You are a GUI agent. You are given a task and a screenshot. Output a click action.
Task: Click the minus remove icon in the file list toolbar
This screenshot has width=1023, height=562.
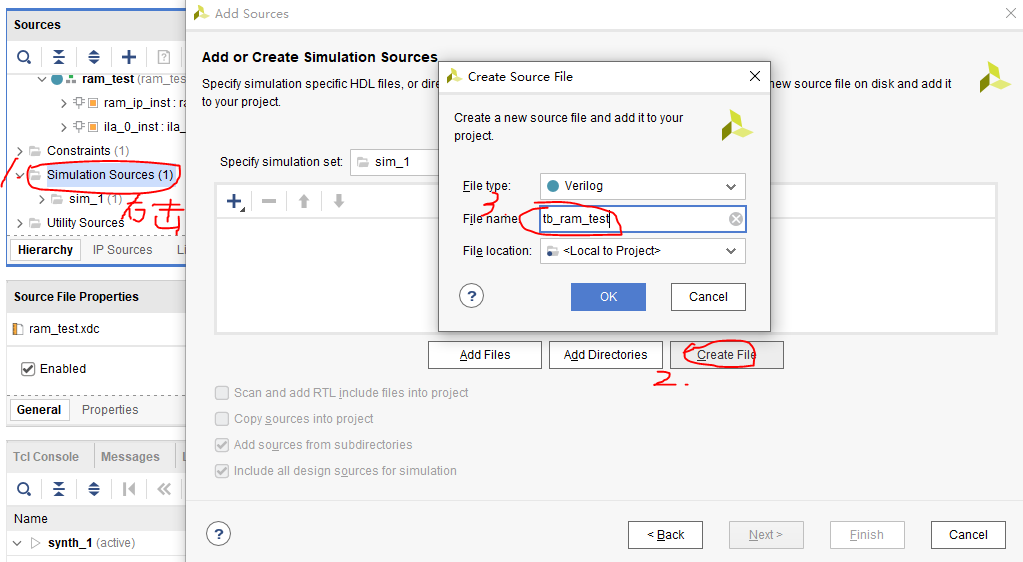click(269, 202)
